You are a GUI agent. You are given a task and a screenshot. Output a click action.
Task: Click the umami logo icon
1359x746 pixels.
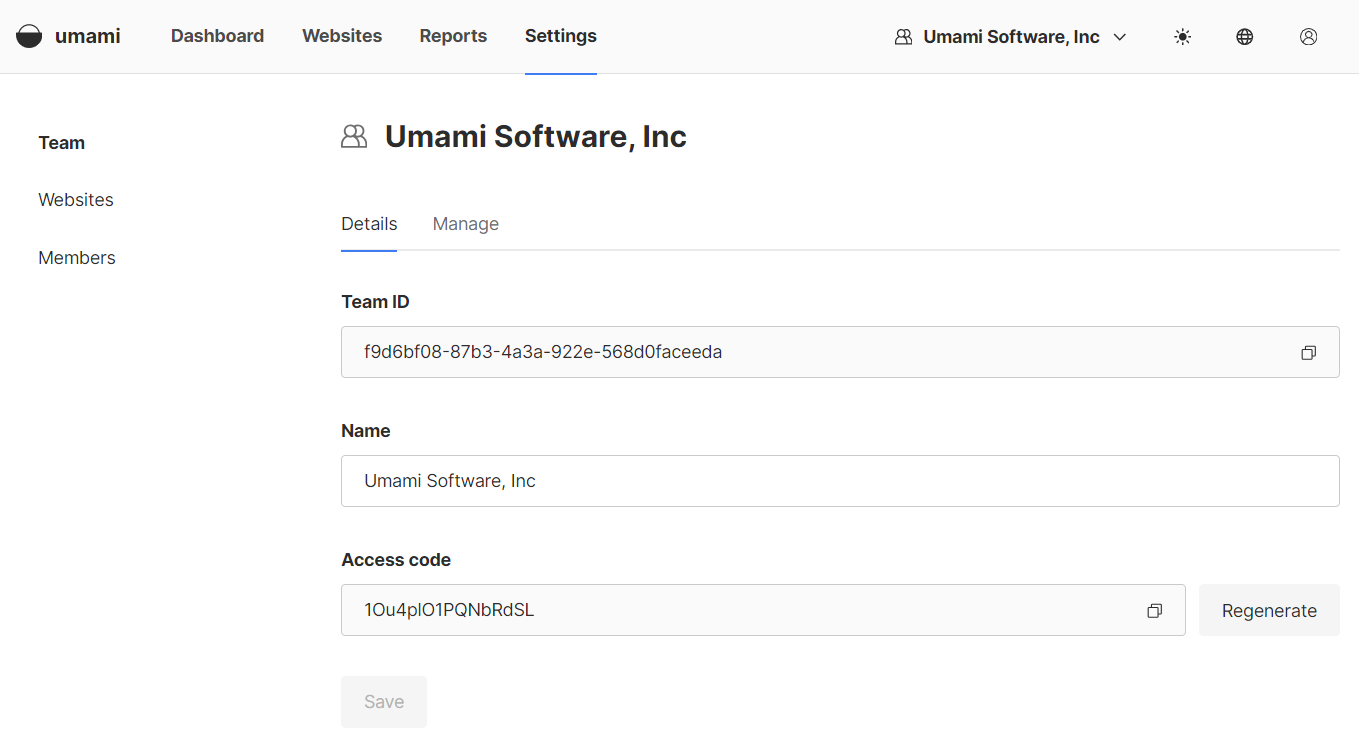click(29, 37)
